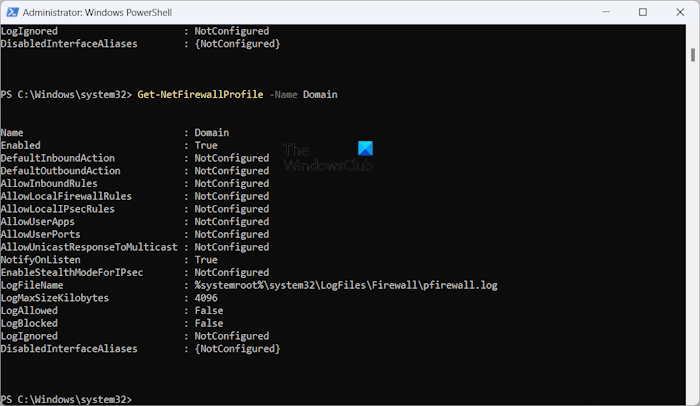Screen dimensions: 700x406
Task: Click the LogBlocked value False
Action: (210, 323)
